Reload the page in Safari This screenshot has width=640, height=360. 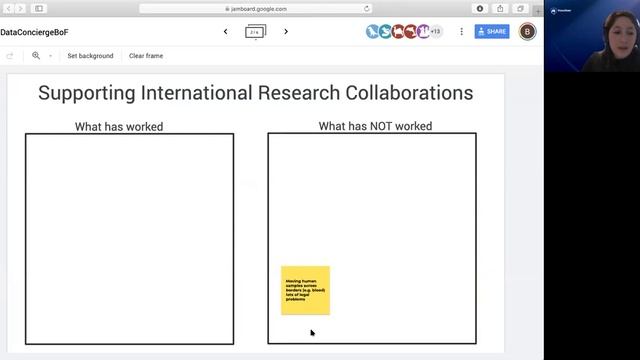coord(367,9)
